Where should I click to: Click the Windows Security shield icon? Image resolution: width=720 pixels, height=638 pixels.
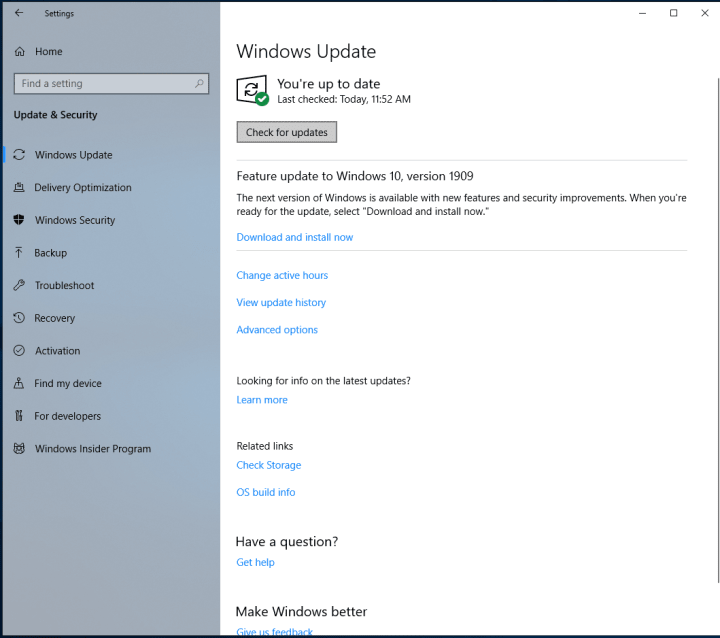pos(19,220)
